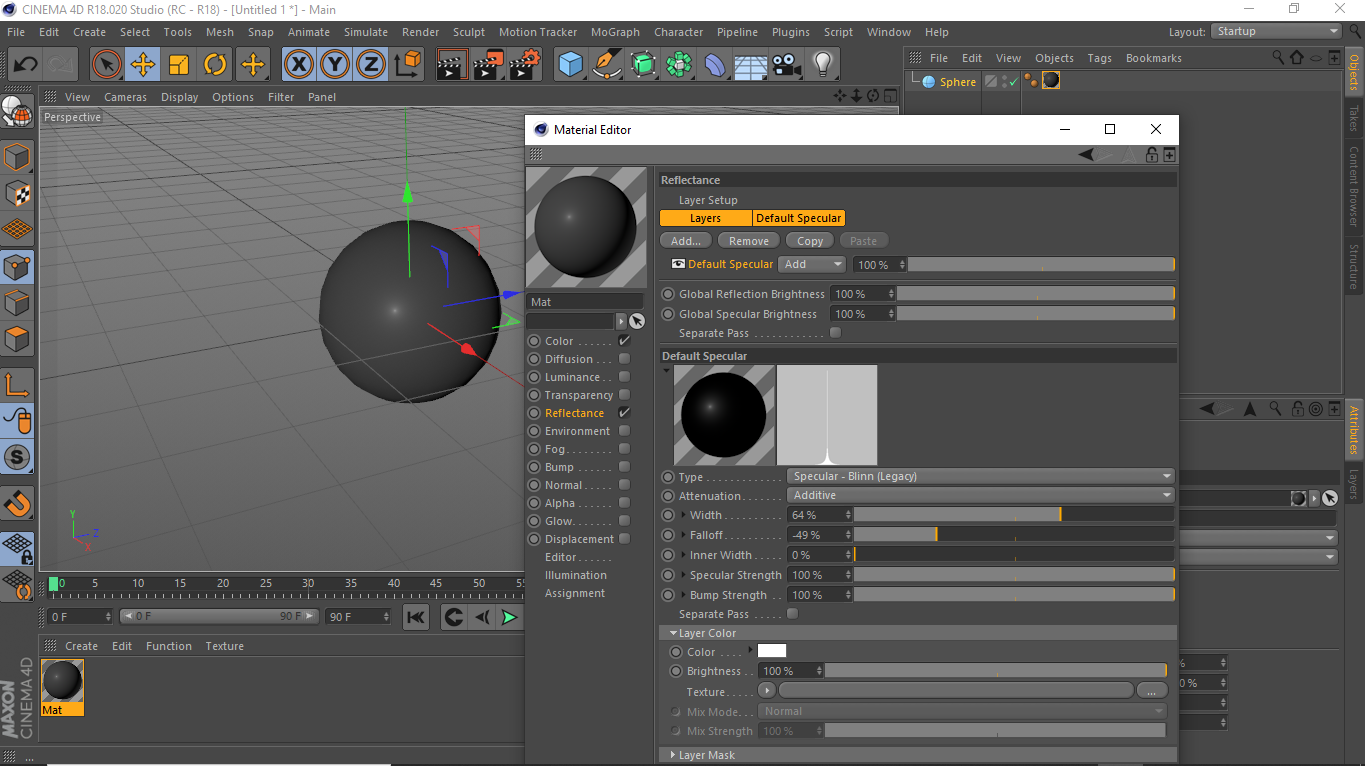The width and height of the screenshot is (1365, 766).
Task: Toggle Y axis lock icon
Action: point(334,65)
